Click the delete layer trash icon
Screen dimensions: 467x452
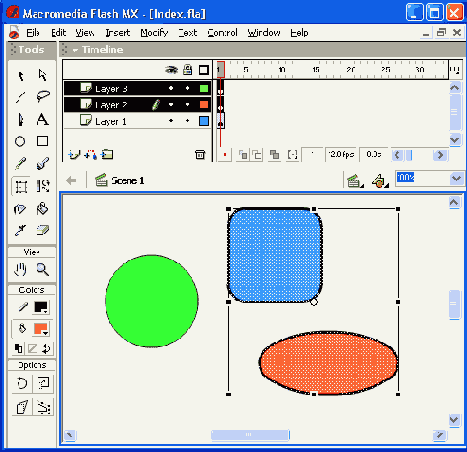point(200,155)
